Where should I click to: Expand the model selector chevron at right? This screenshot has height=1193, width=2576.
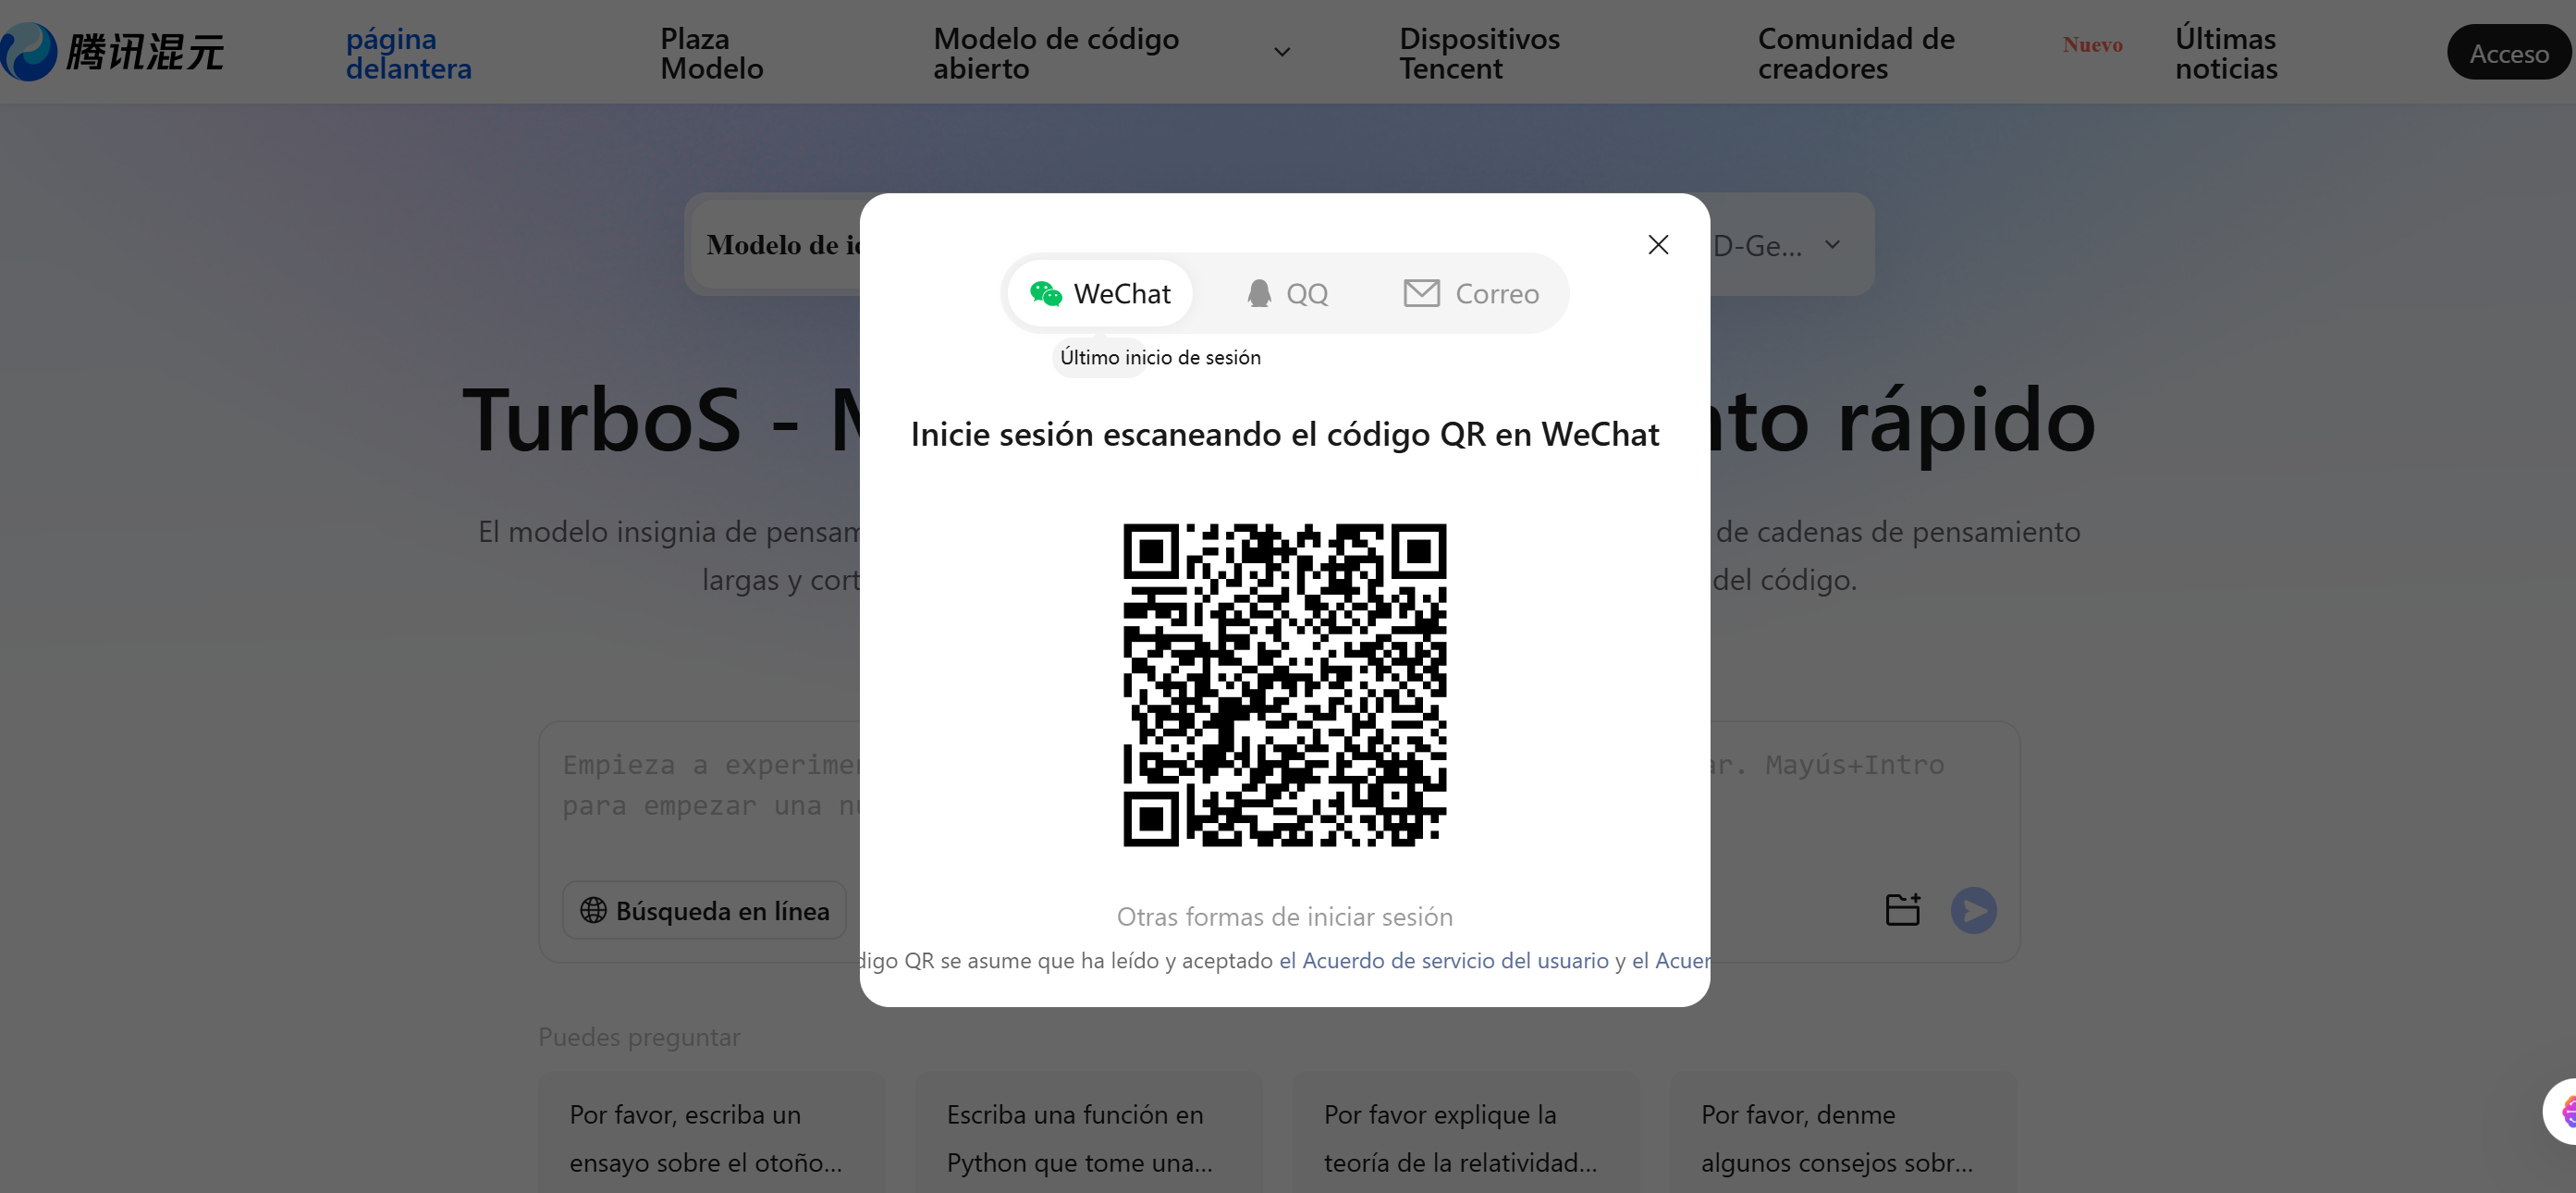coord(1832,245)
